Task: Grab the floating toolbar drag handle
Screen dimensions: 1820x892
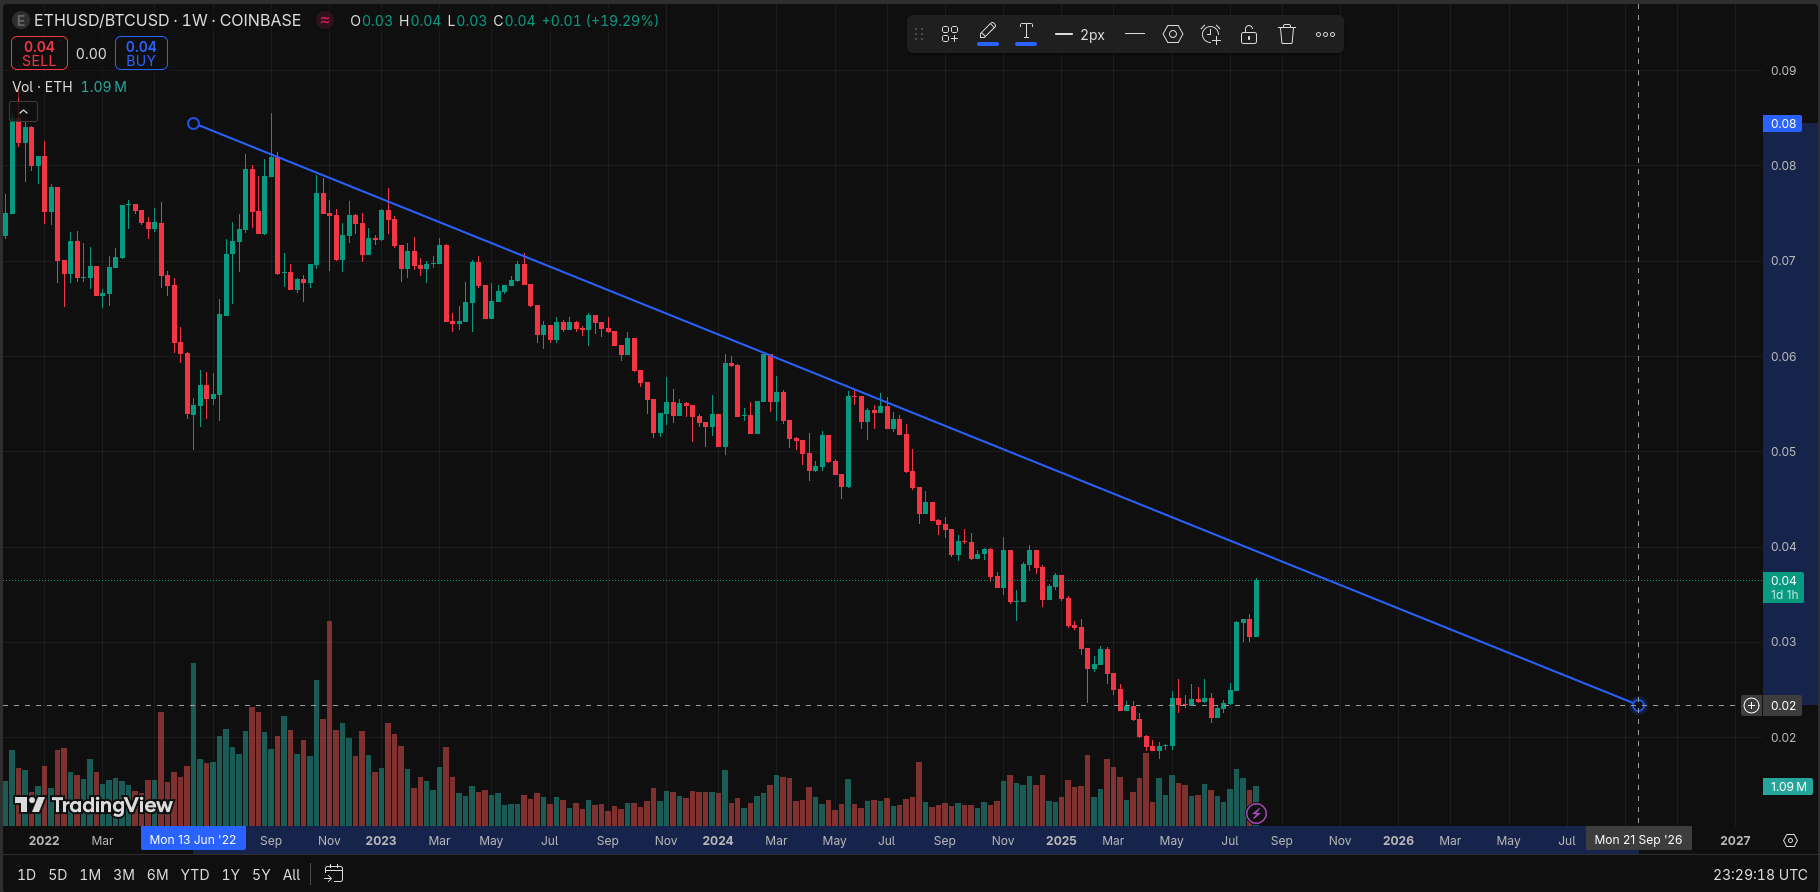Action: coord(919,34)
